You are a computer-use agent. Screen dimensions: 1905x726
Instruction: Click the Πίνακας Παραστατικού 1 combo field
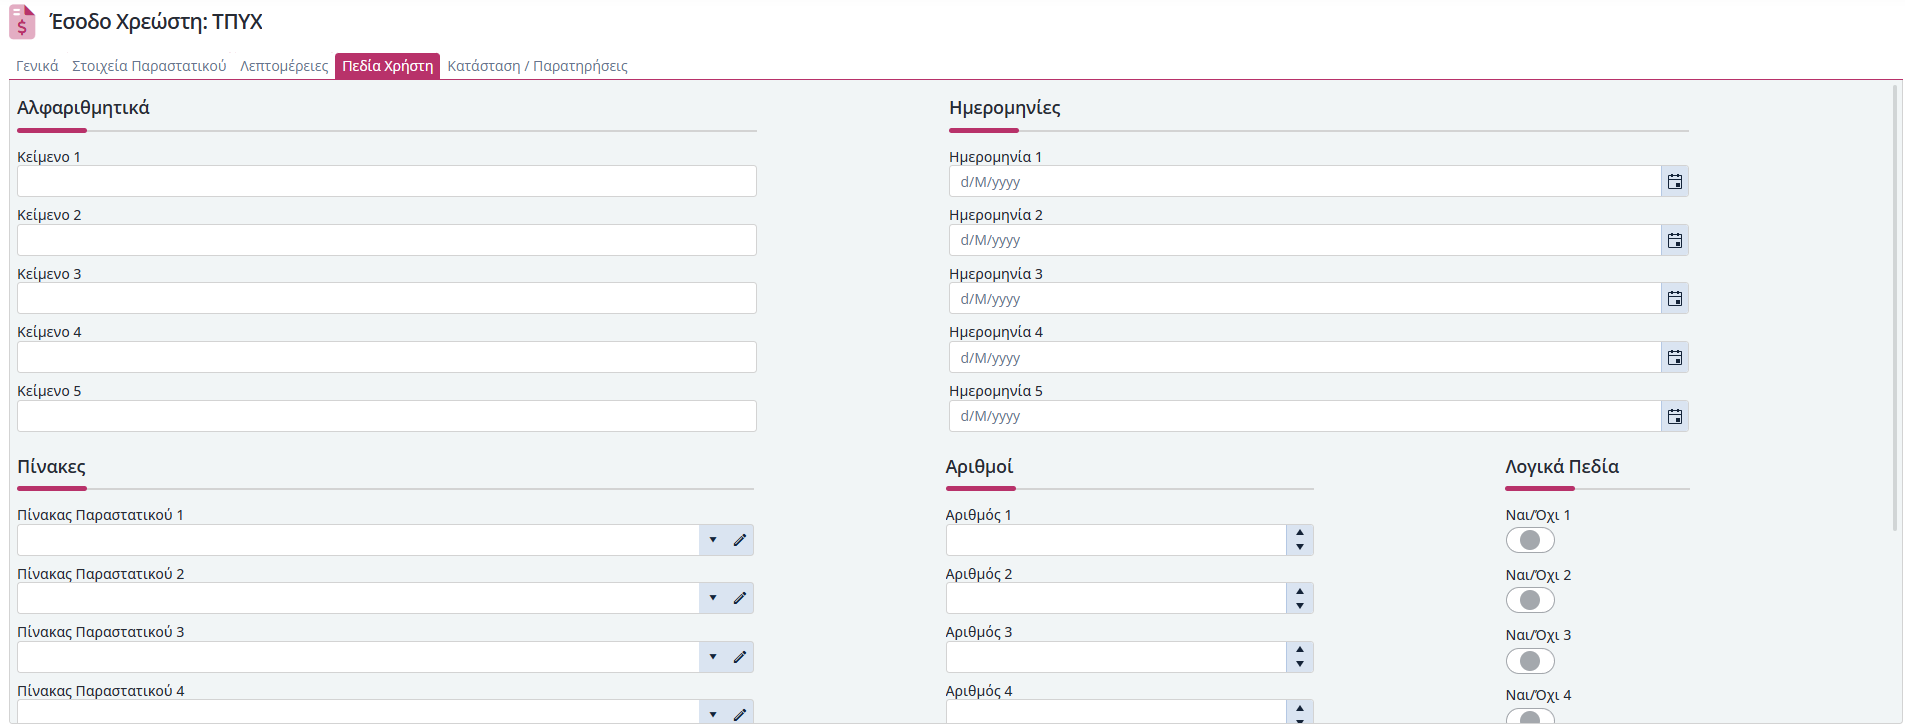tap(358, 540)
